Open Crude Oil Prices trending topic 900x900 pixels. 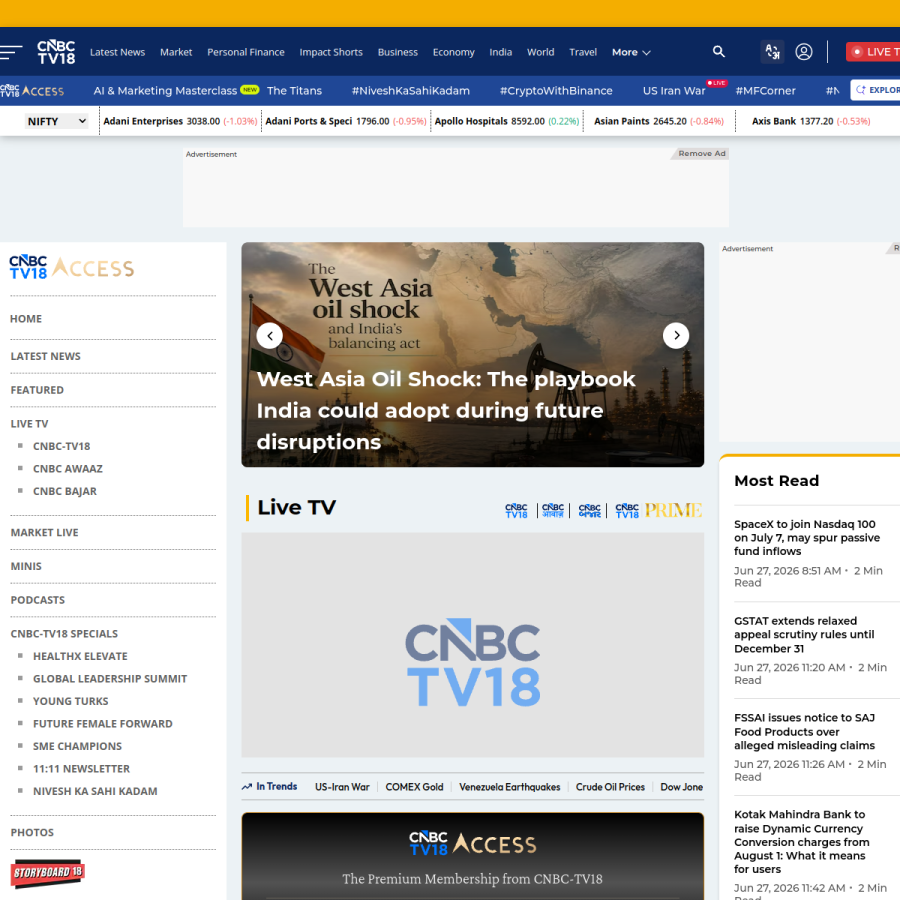(x=610, y=787)
